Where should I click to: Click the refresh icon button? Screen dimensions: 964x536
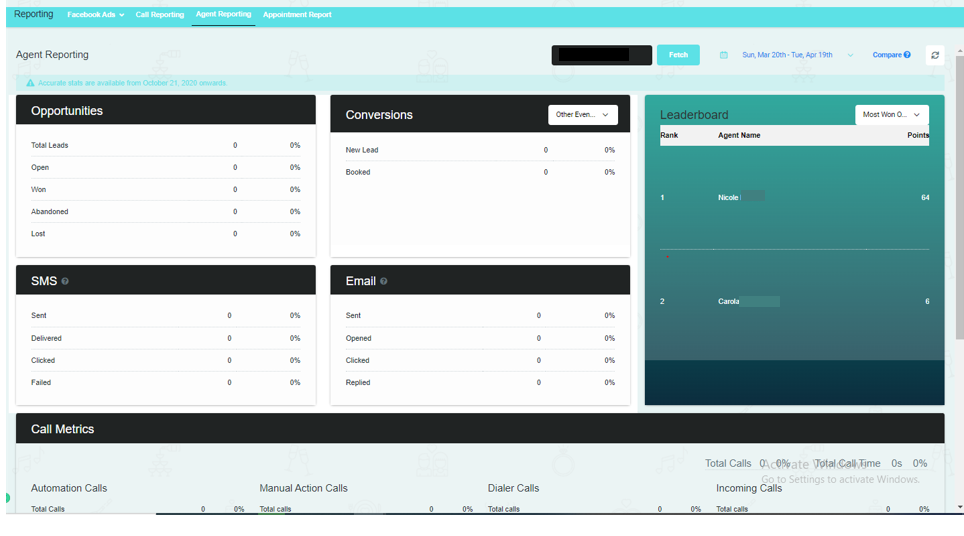click(x=934, y=55)
